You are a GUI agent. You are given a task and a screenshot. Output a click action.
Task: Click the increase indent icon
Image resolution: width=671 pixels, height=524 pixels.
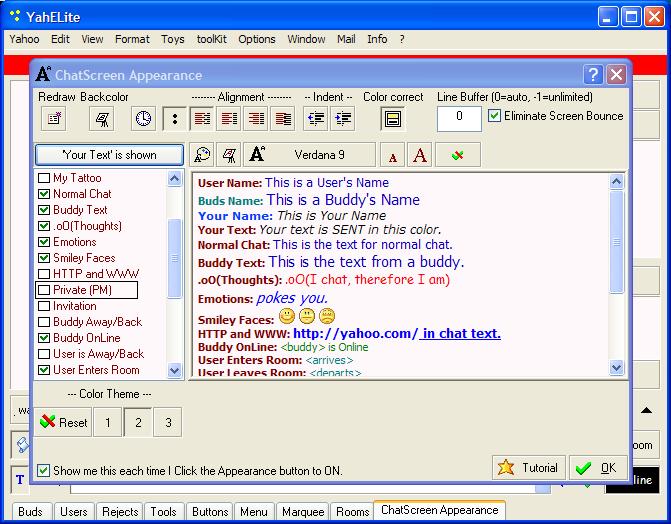click(343, 118)
